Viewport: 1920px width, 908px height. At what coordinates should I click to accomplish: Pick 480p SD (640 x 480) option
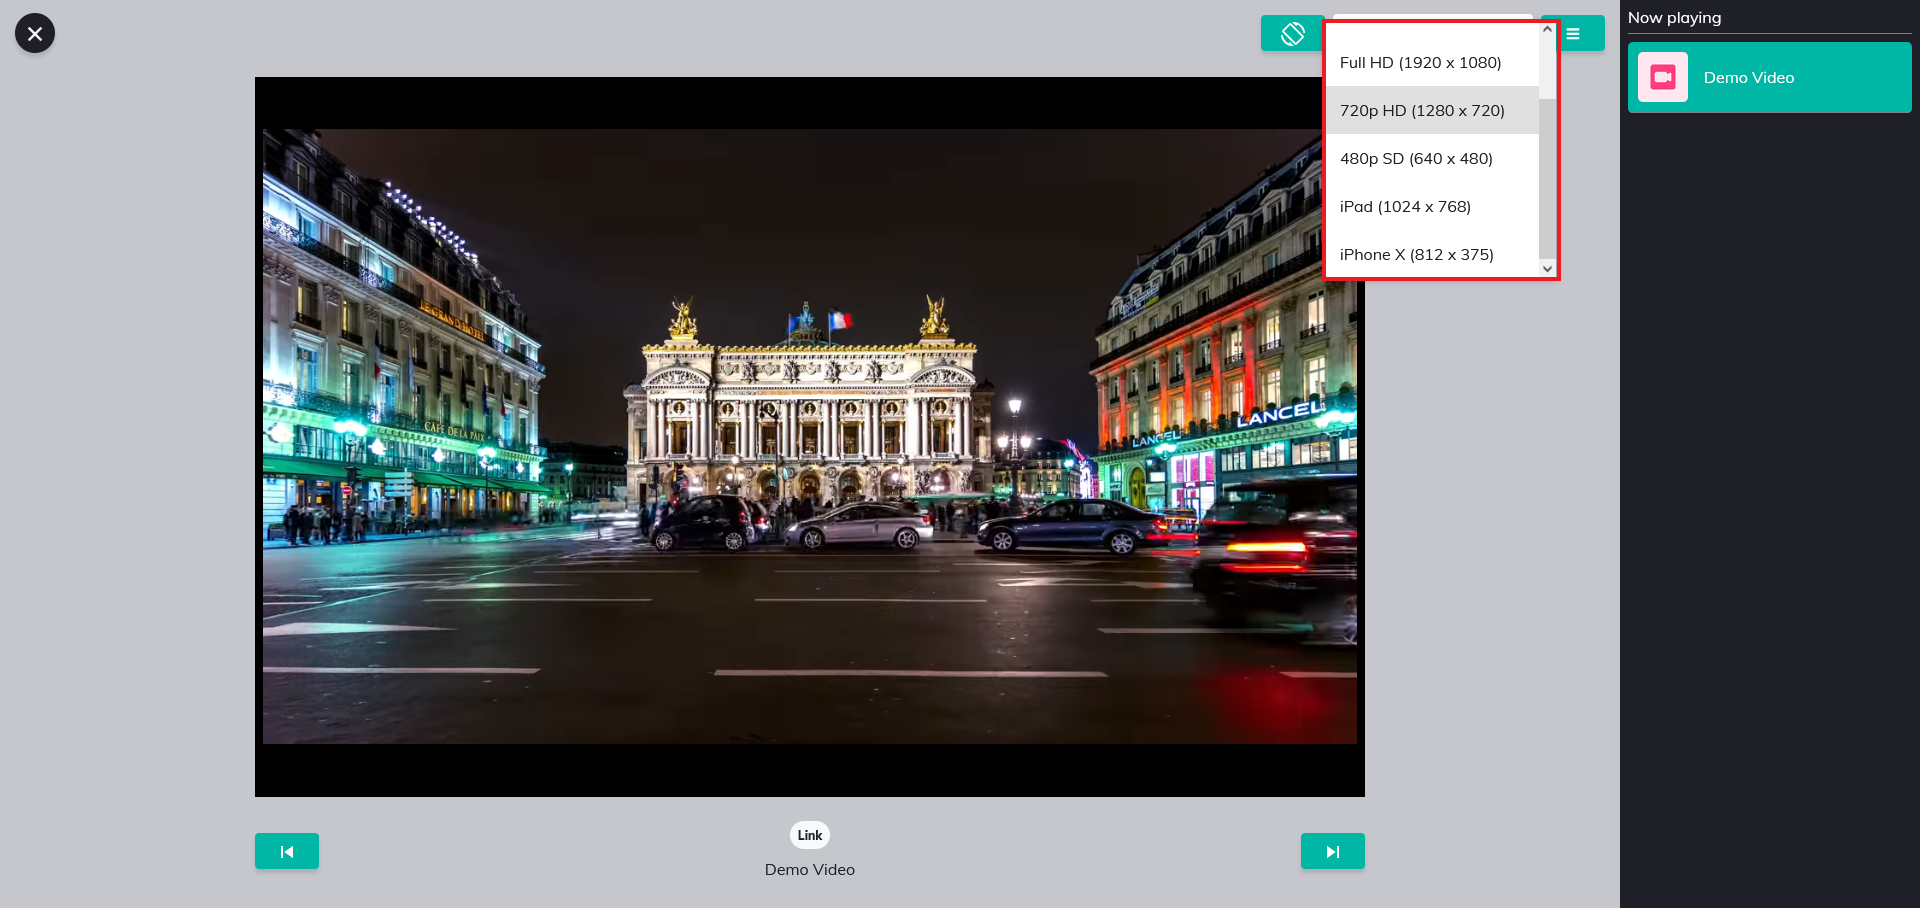click(x=1416, y=158)
